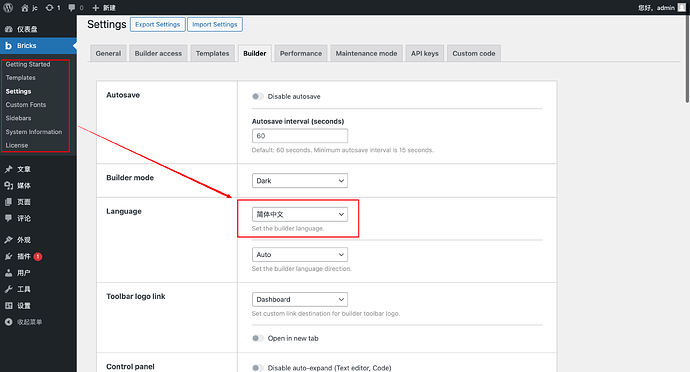The image size is (690, 372).
Task: Switch to the Templates tab
Action: coord(213,53)
